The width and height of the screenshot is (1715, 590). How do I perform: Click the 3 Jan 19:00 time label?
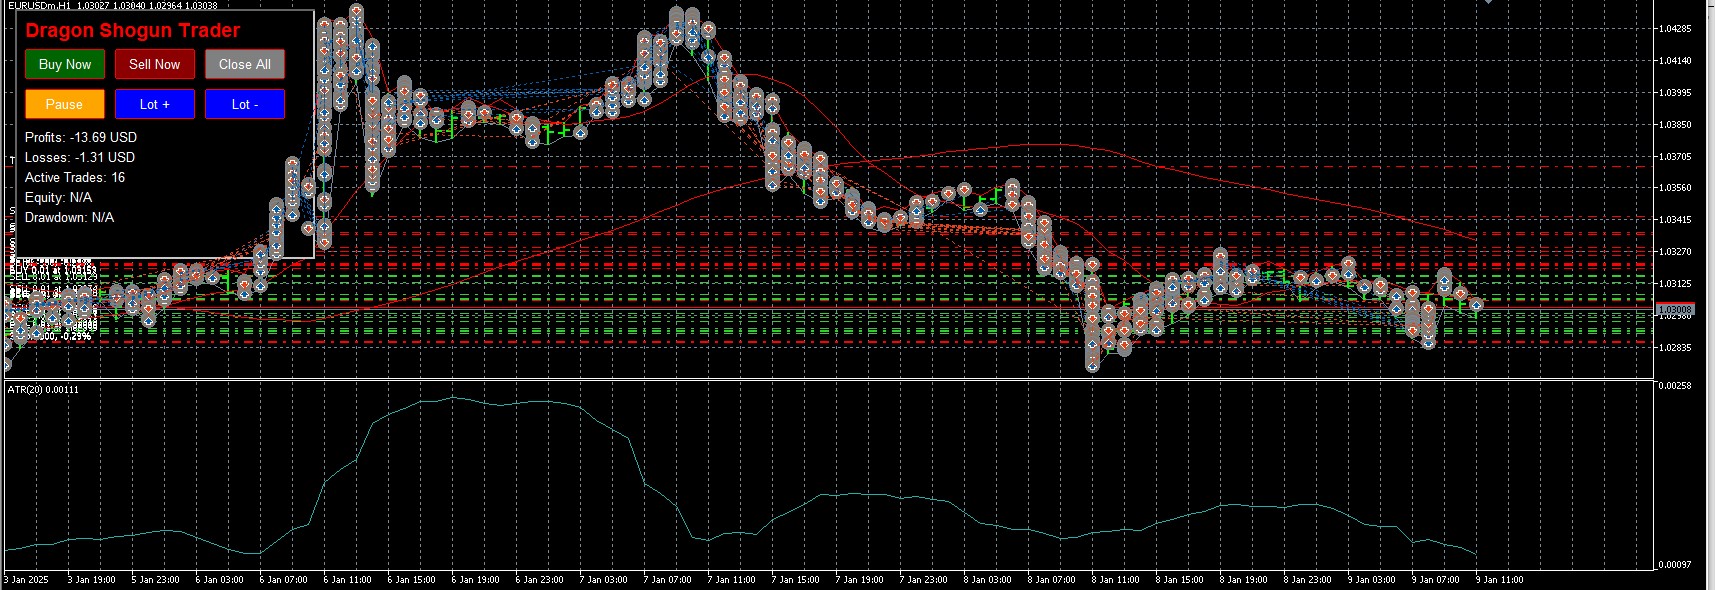click(92, 579)
